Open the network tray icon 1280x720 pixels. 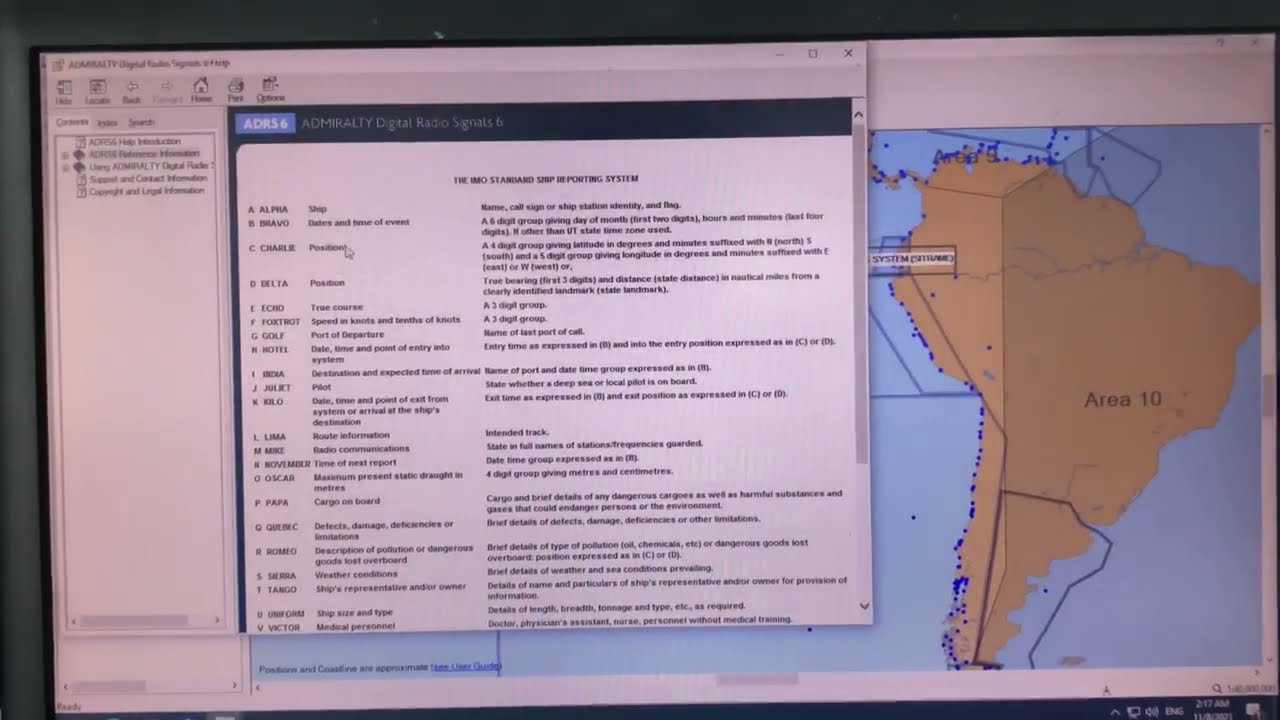coord(1133,712)
